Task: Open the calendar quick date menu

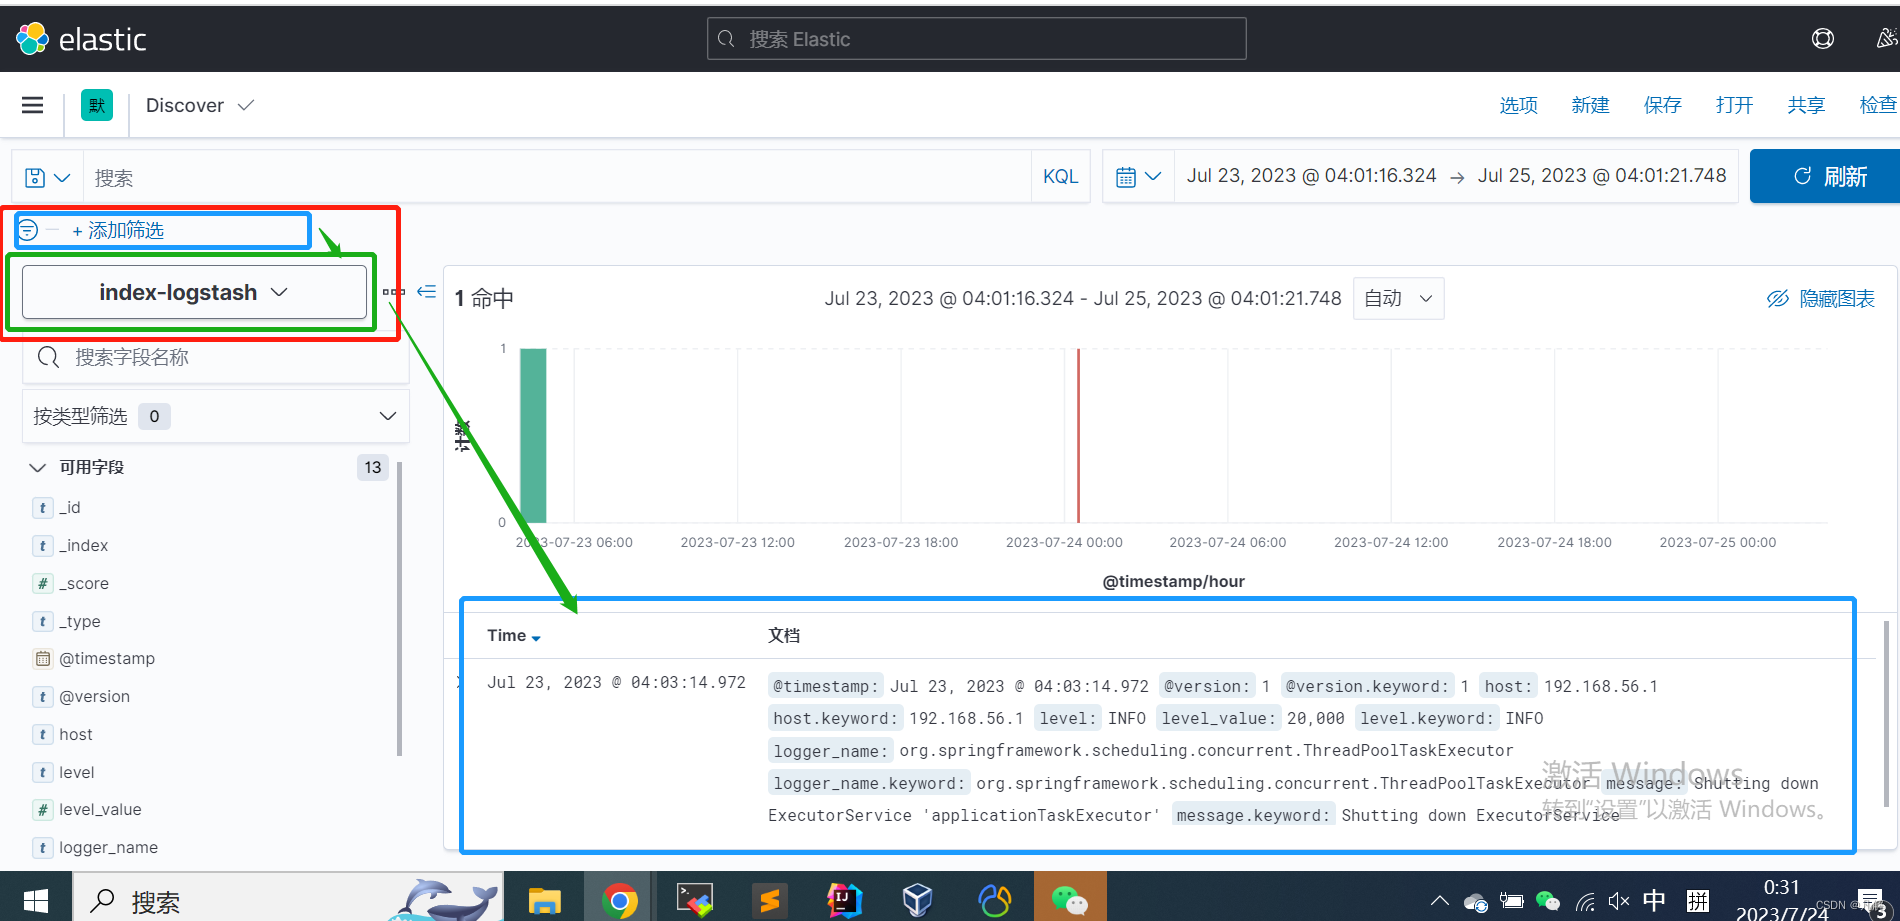Action: coord(1138,176)
